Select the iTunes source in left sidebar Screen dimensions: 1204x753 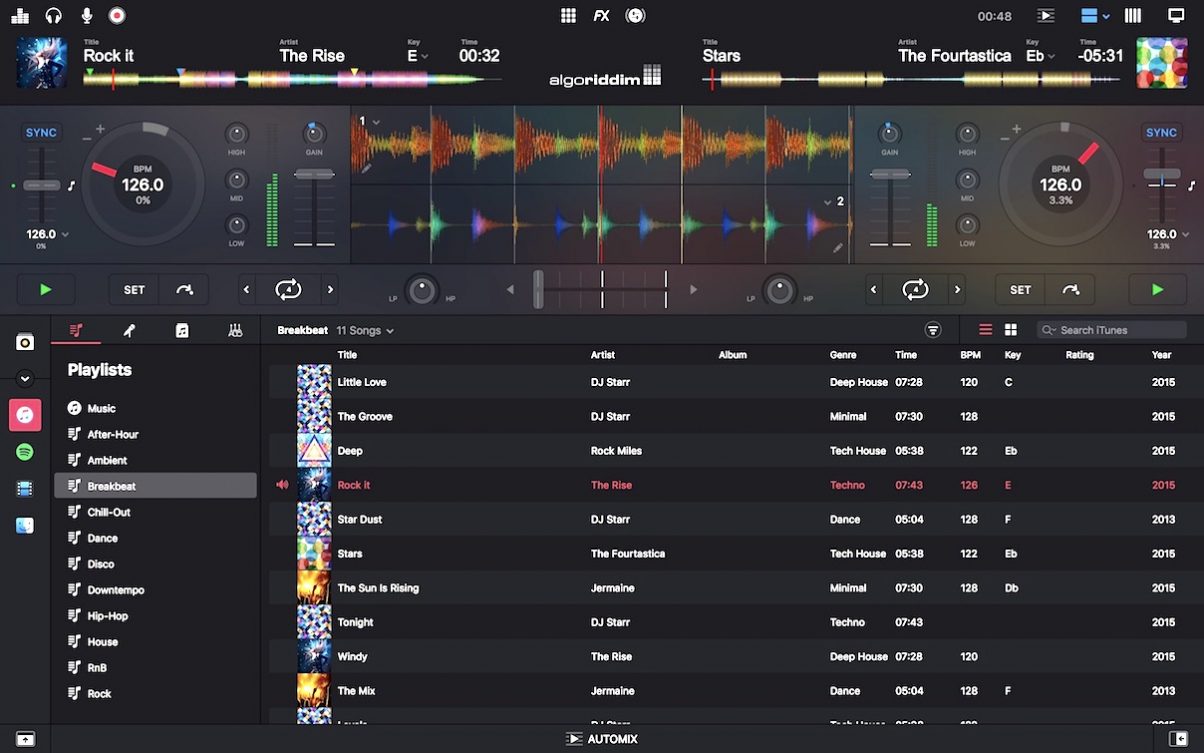[x=24, y=414]
